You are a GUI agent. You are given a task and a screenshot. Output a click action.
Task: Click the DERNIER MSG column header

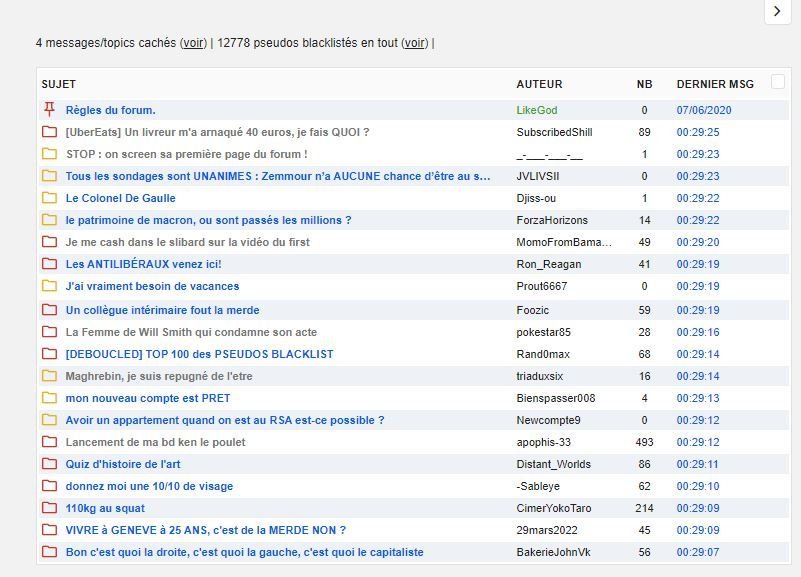715,85
